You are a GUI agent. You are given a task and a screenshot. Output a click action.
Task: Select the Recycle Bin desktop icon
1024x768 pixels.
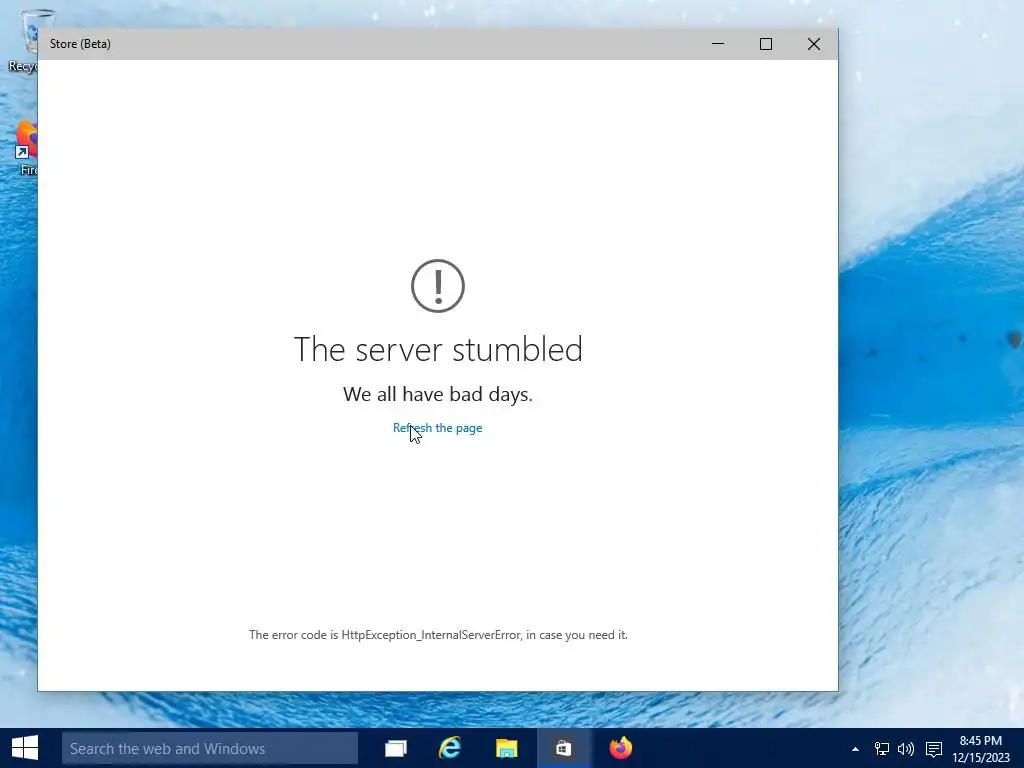coord(23,40)
